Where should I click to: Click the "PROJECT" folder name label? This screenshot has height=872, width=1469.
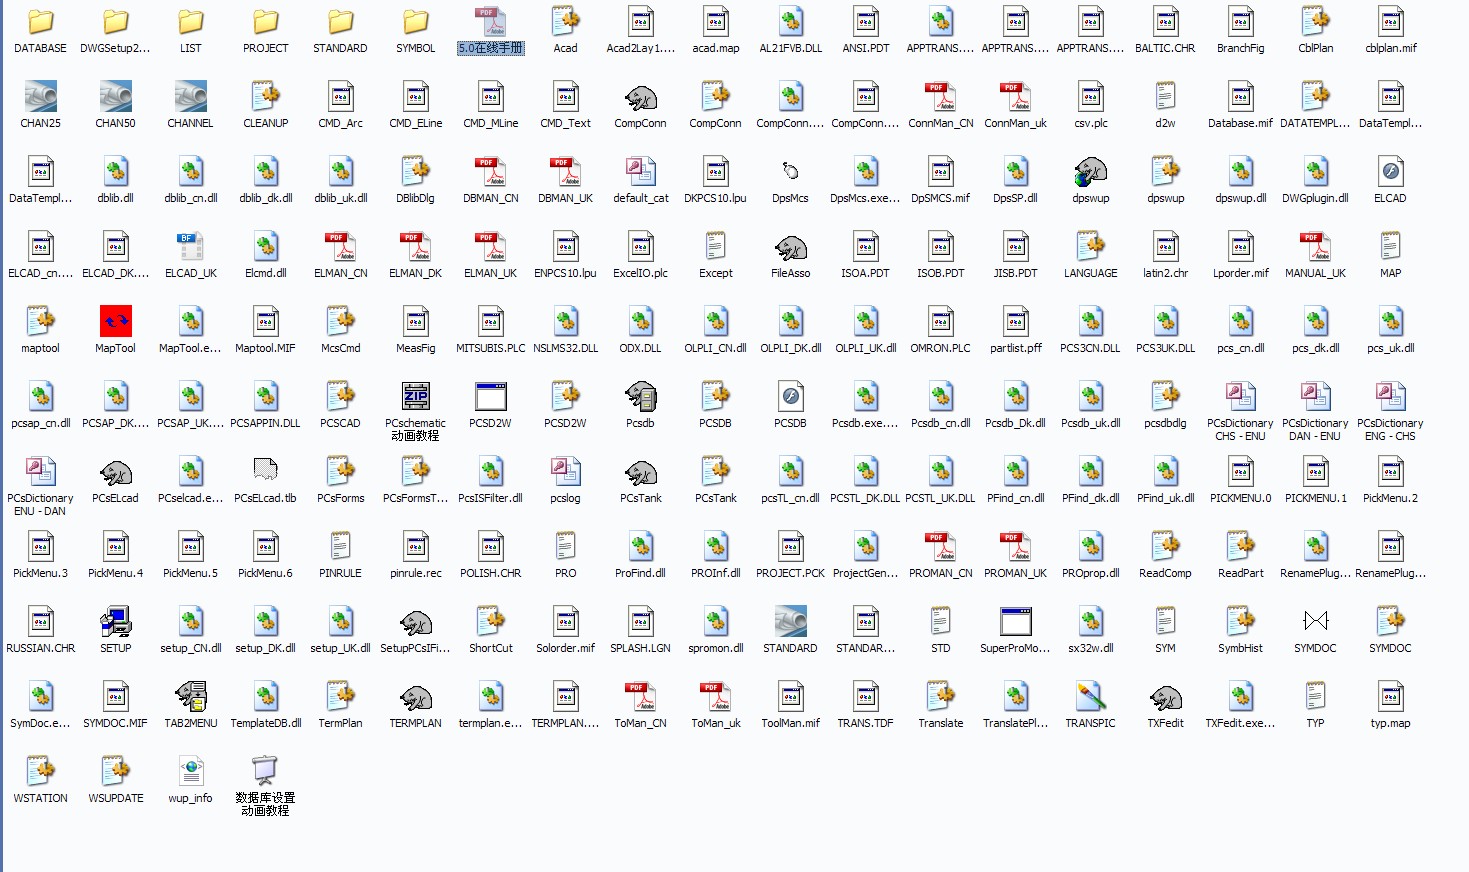pyautogui.click(x=266, y=48)
